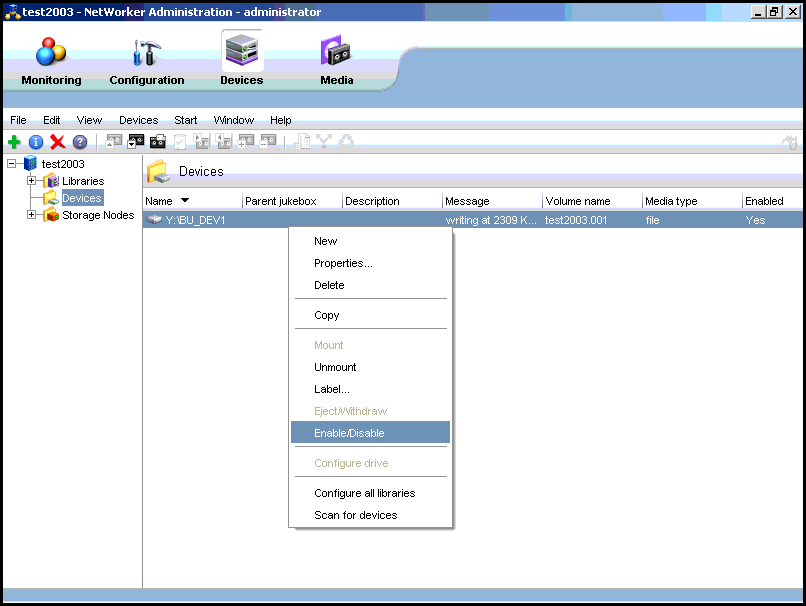
Task: Expand the Storage Nodes tree node
Action: click(31, 215)
